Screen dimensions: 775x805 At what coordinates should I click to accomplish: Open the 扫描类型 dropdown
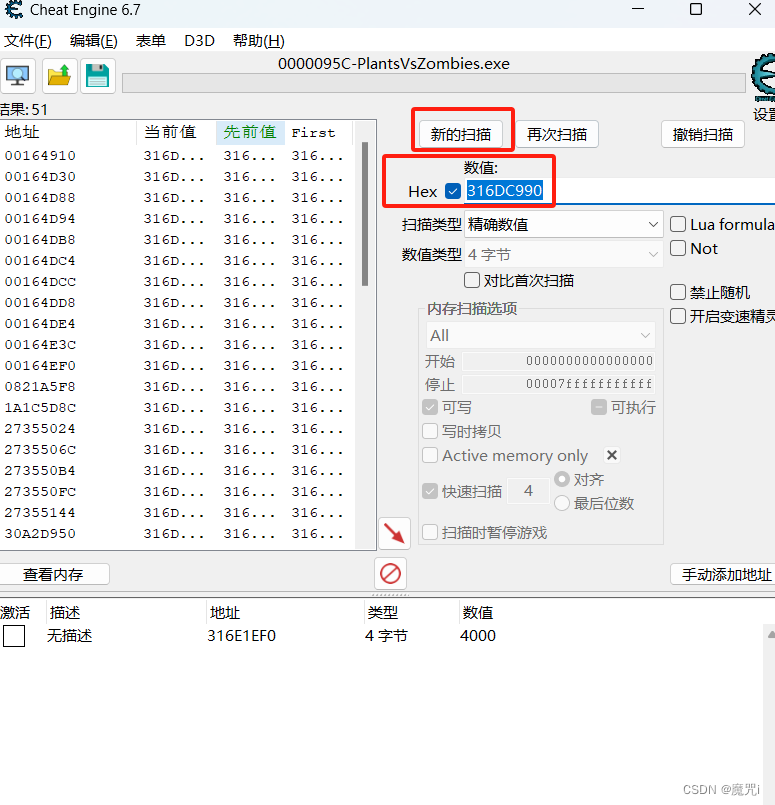pos(564,225)
